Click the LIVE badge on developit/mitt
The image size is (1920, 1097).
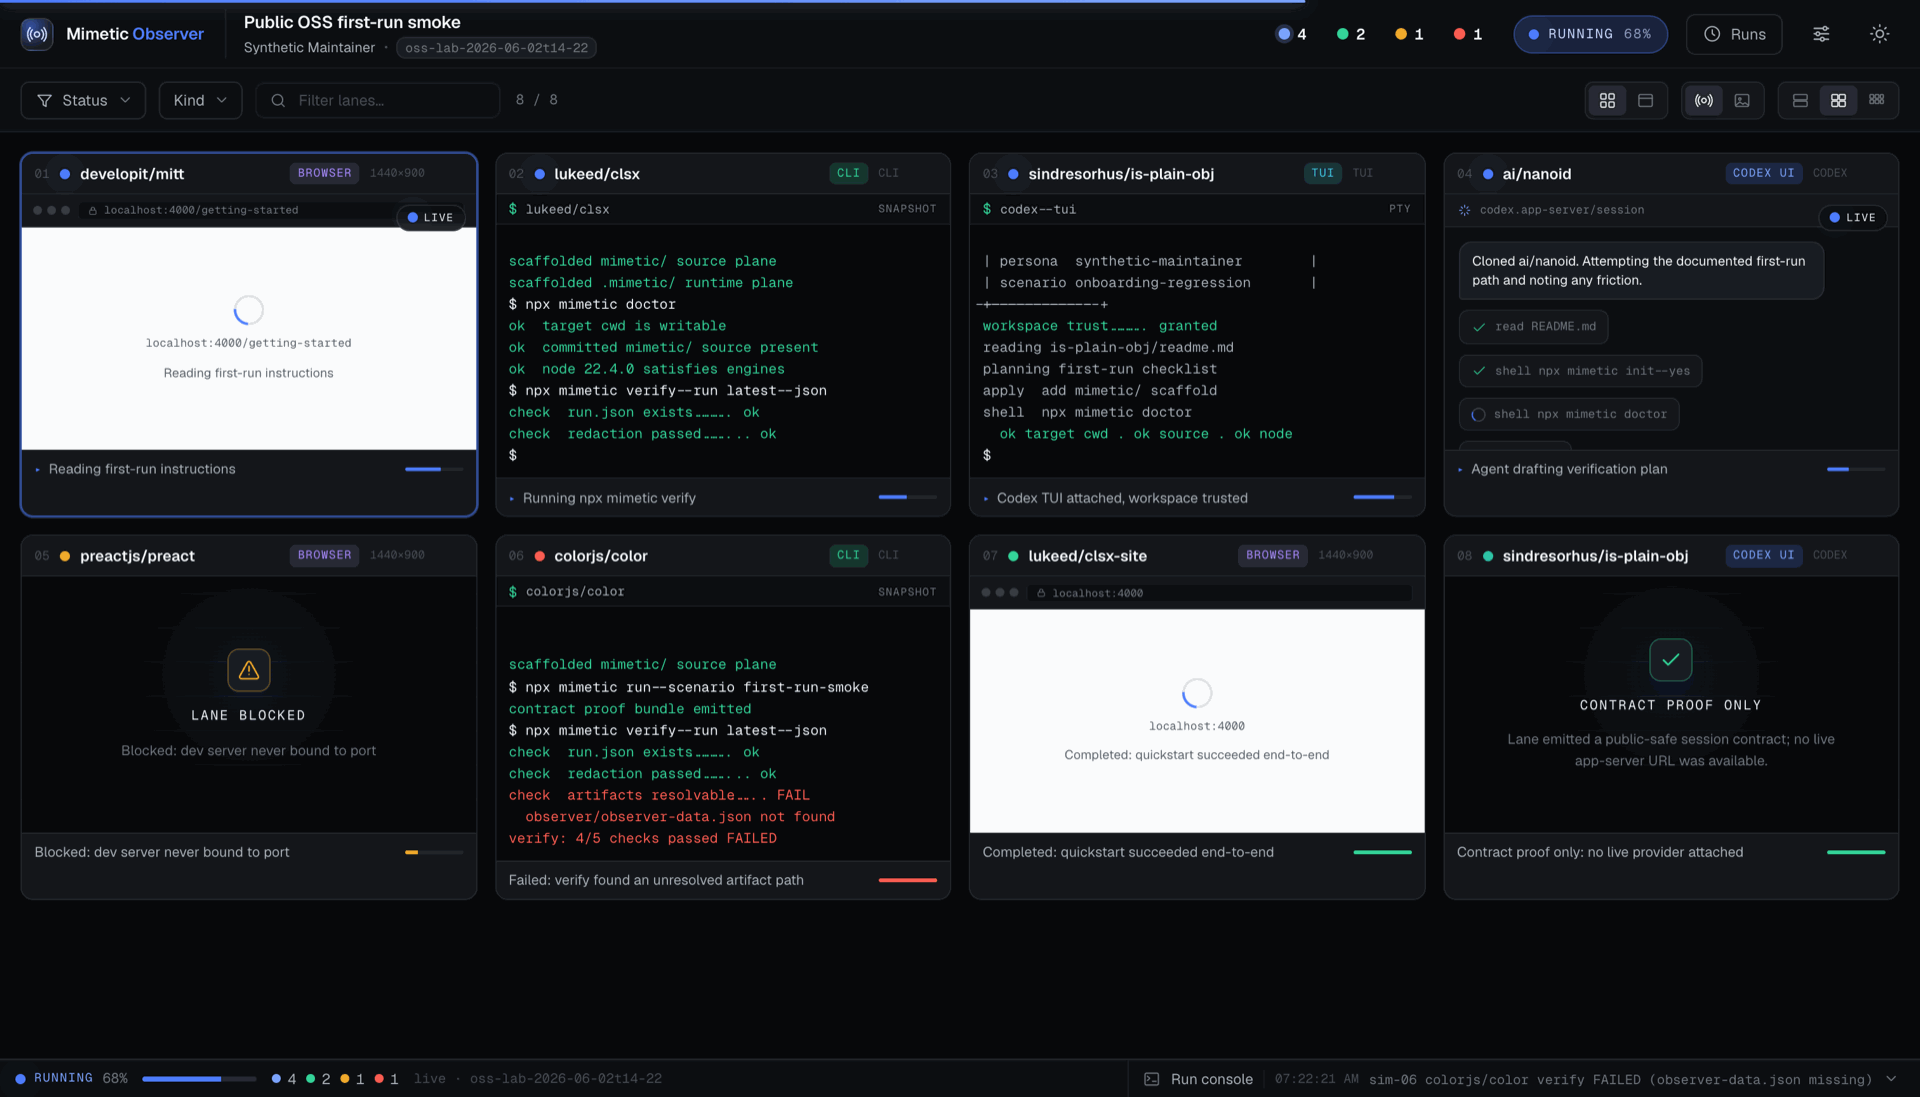tap(431, 217)
